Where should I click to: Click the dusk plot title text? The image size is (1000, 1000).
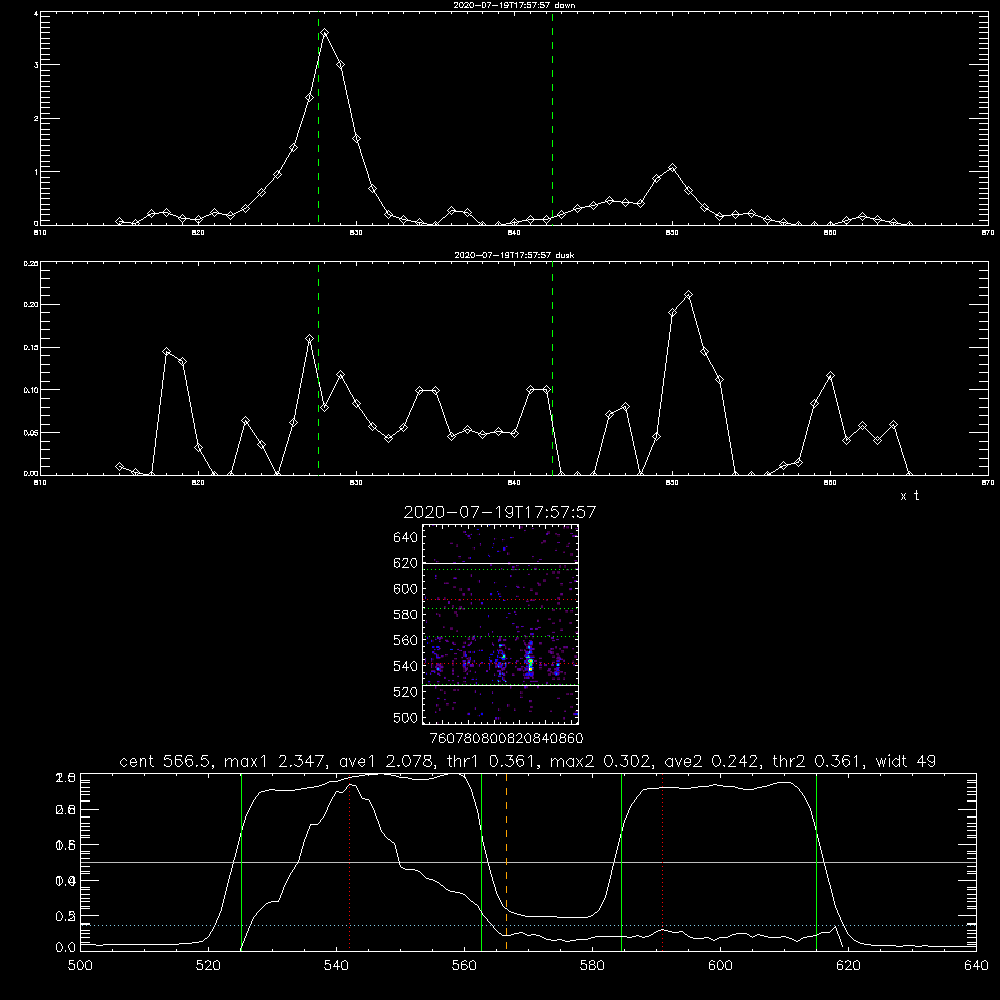[x=514, y=255]
